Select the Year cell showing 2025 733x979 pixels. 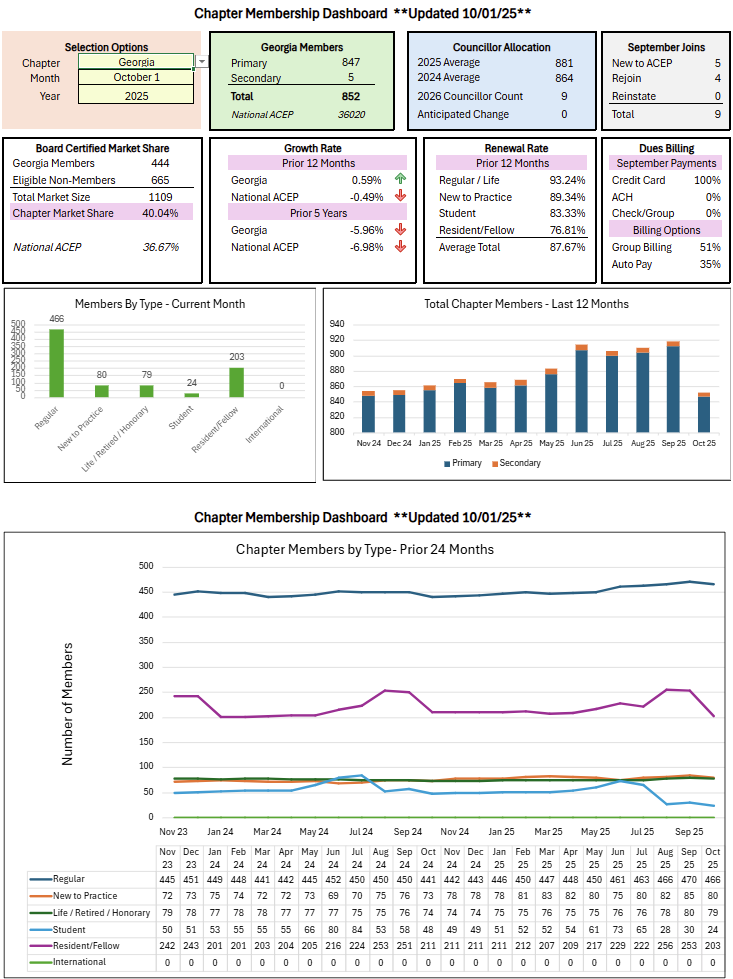tap(136, 96)
